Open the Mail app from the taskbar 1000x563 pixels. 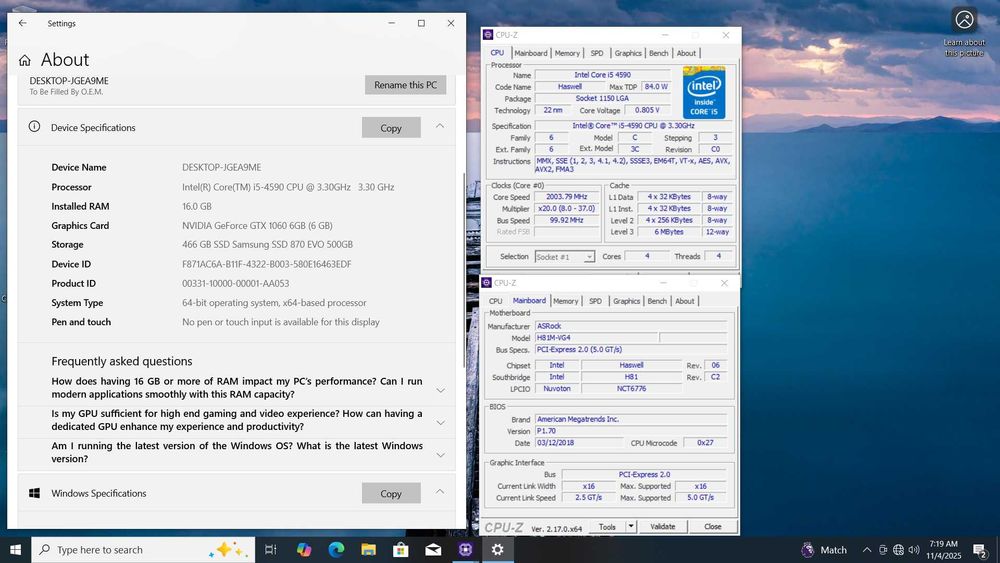pos(433,550)
